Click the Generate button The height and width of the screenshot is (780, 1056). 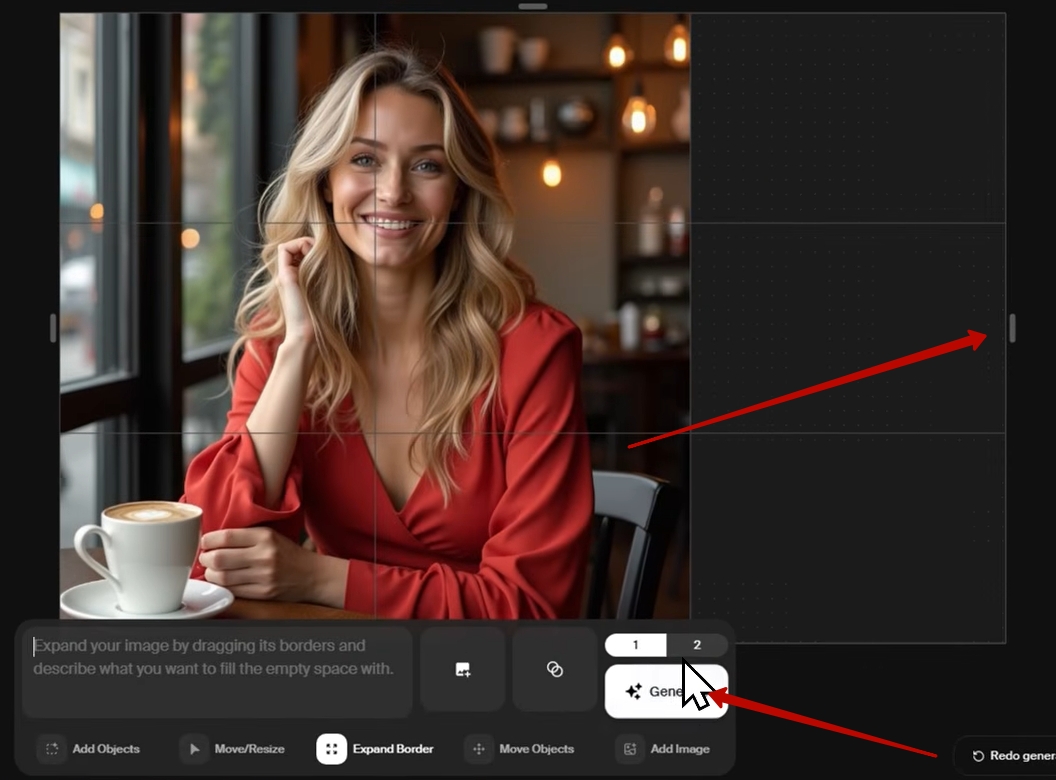point(666,691)
